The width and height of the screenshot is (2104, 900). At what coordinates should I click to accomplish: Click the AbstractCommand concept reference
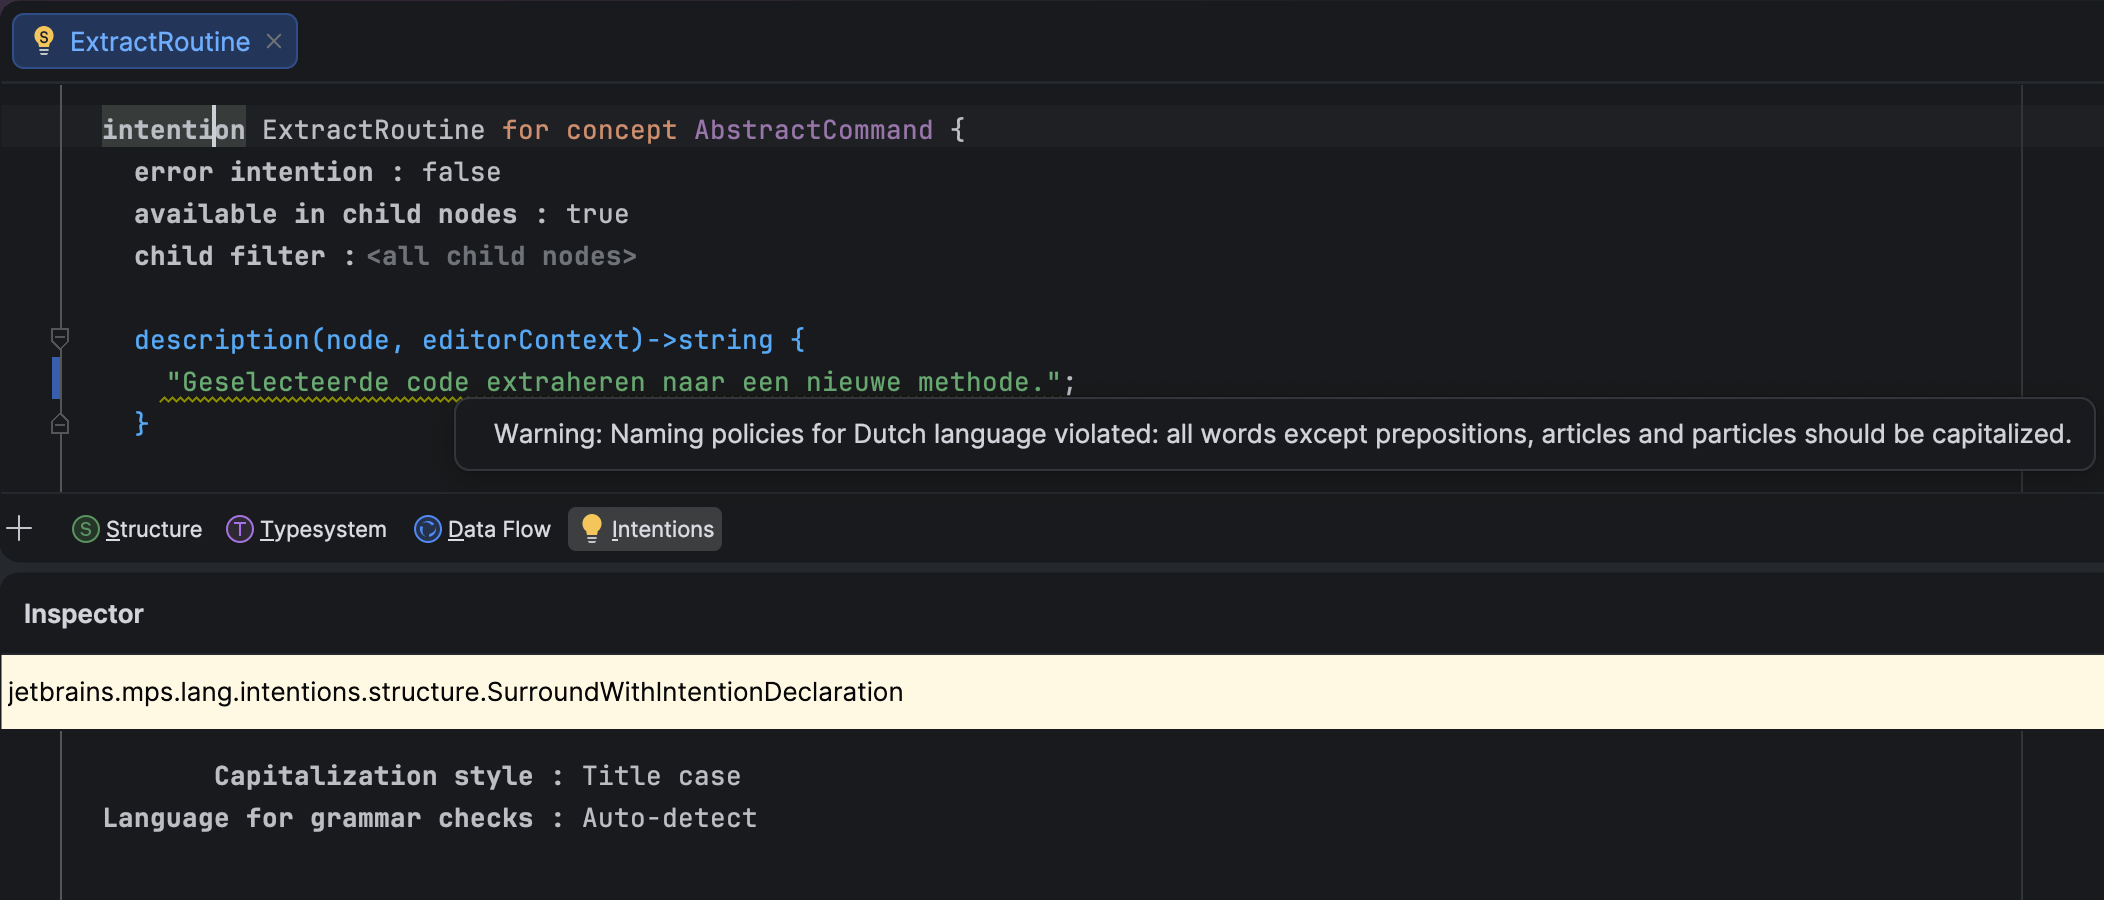[813, 130]
